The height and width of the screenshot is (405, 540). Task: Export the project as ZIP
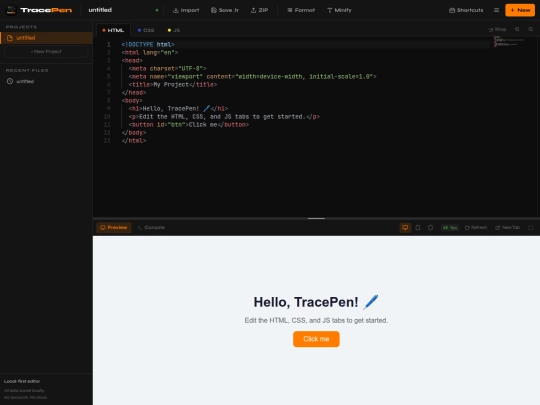(259, 10)
